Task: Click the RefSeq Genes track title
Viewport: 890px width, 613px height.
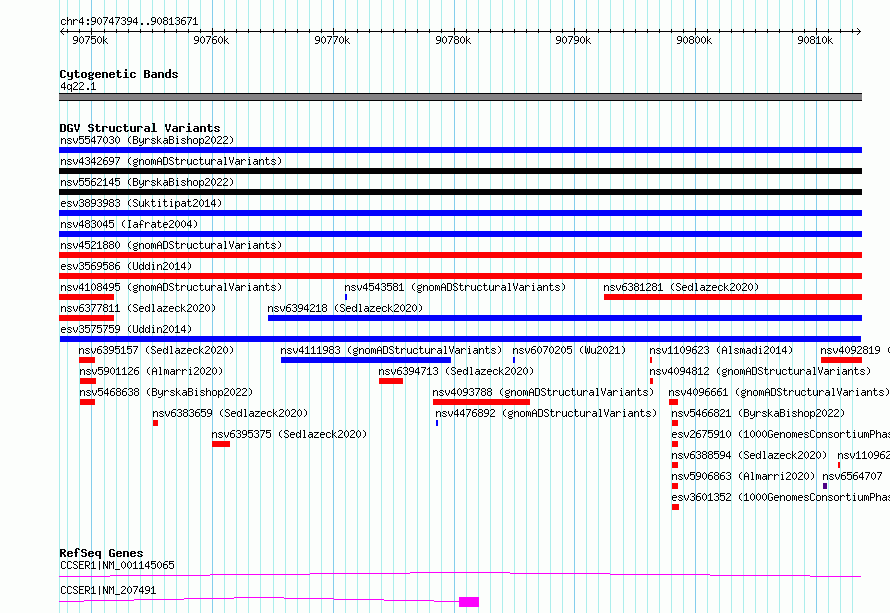Action: point(102,553)
